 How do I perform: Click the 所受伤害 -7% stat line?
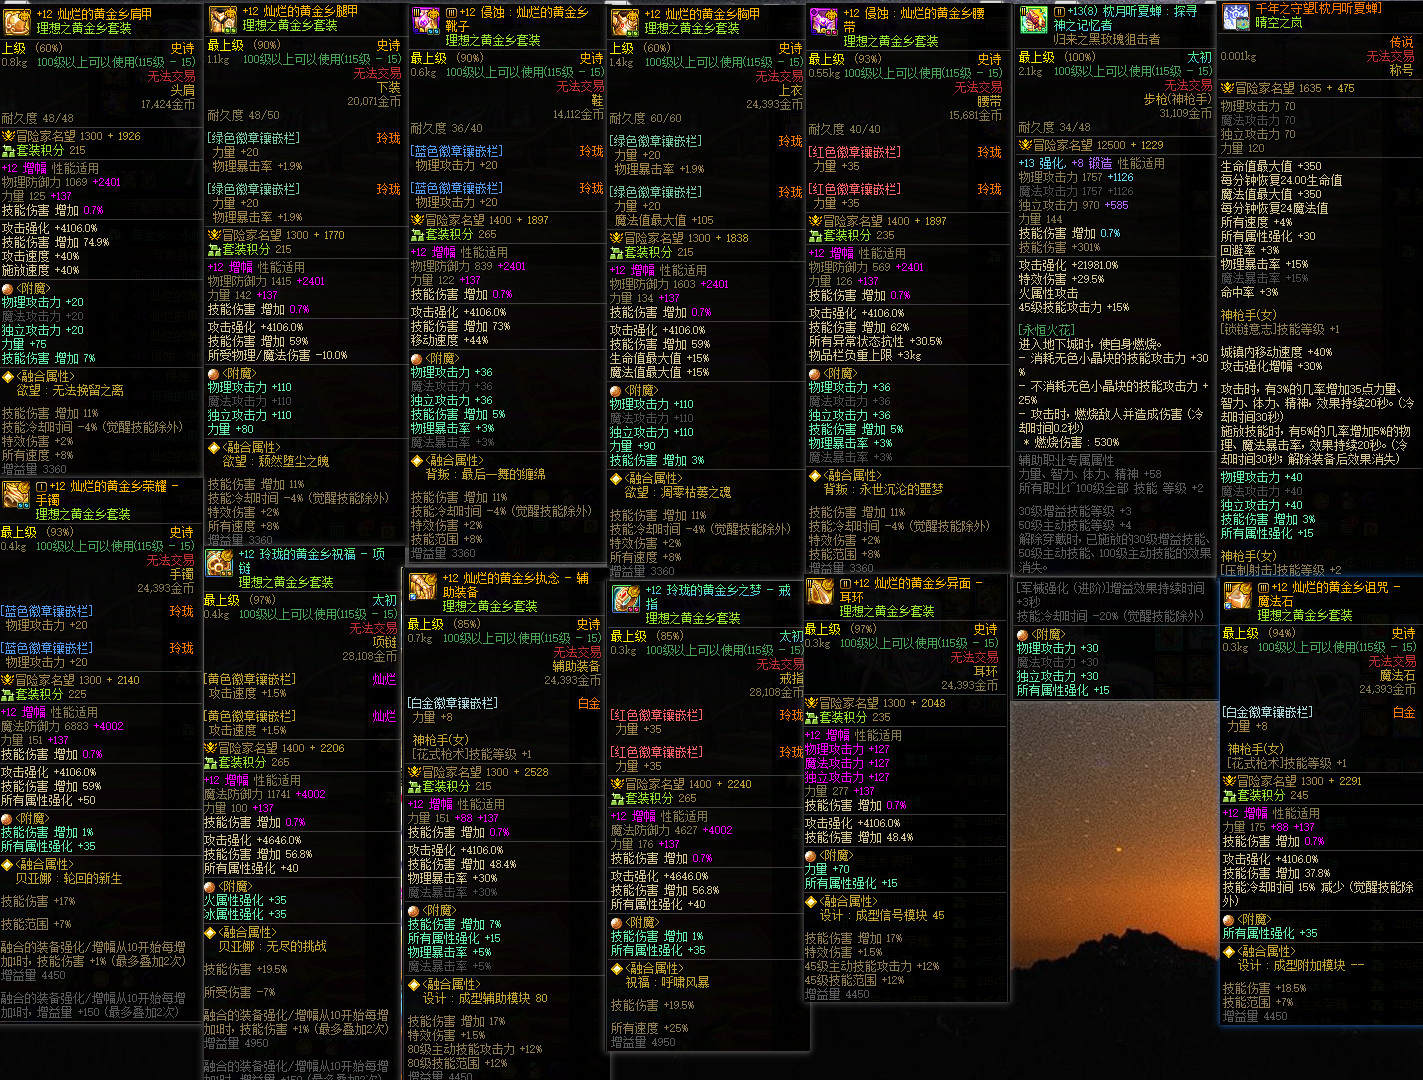pyautogui.click(x=240, y=993)
